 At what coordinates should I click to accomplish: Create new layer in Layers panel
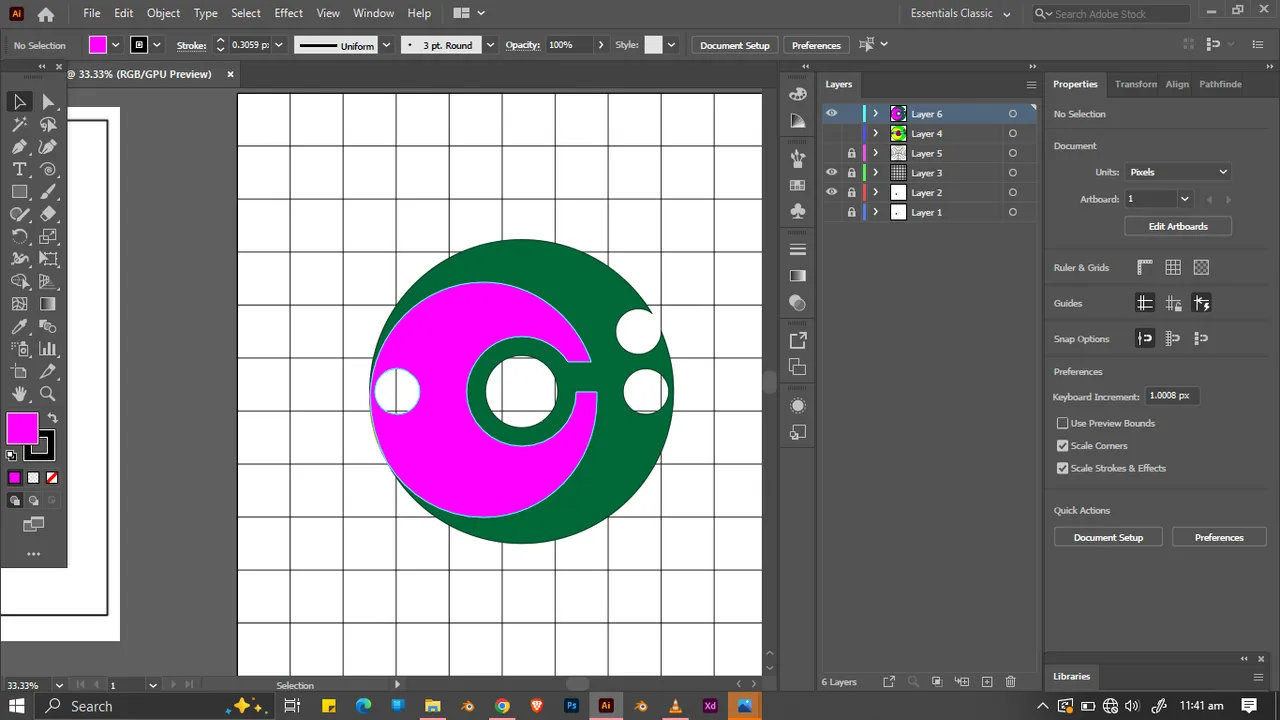coord(986,682)
